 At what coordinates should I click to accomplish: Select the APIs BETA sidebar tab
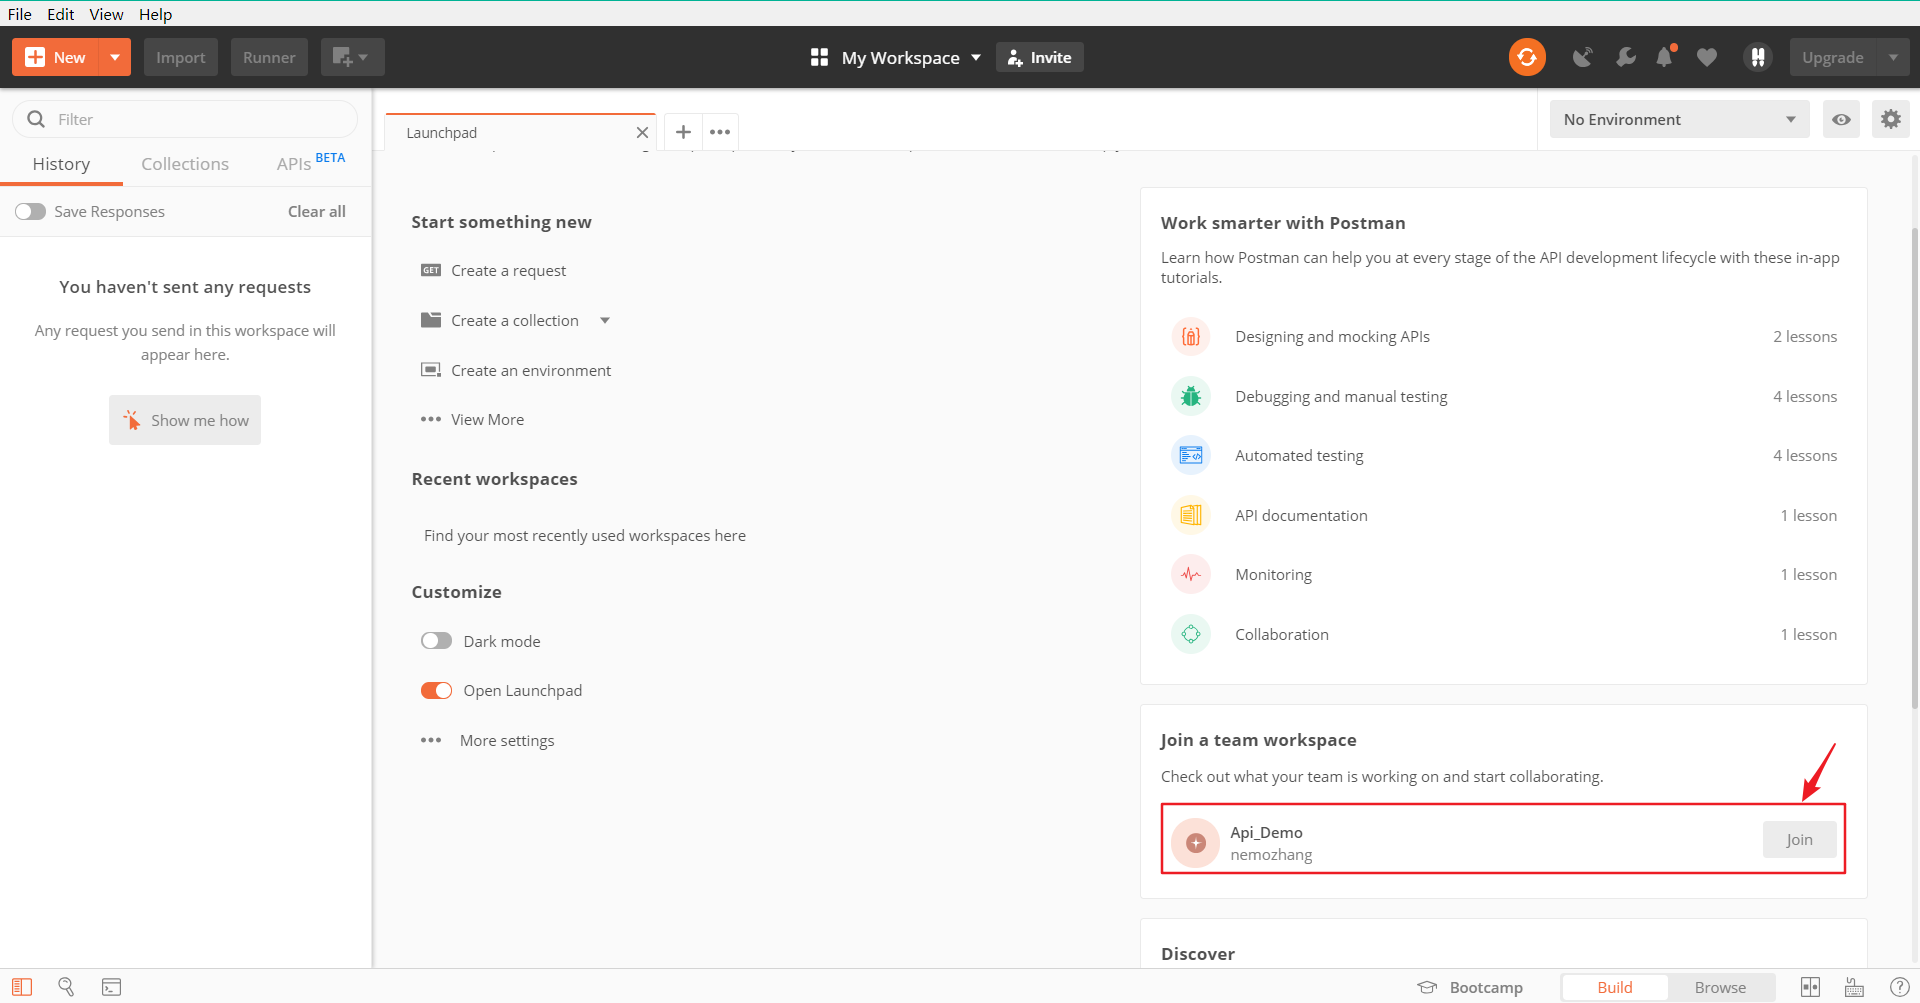(311, 163)
